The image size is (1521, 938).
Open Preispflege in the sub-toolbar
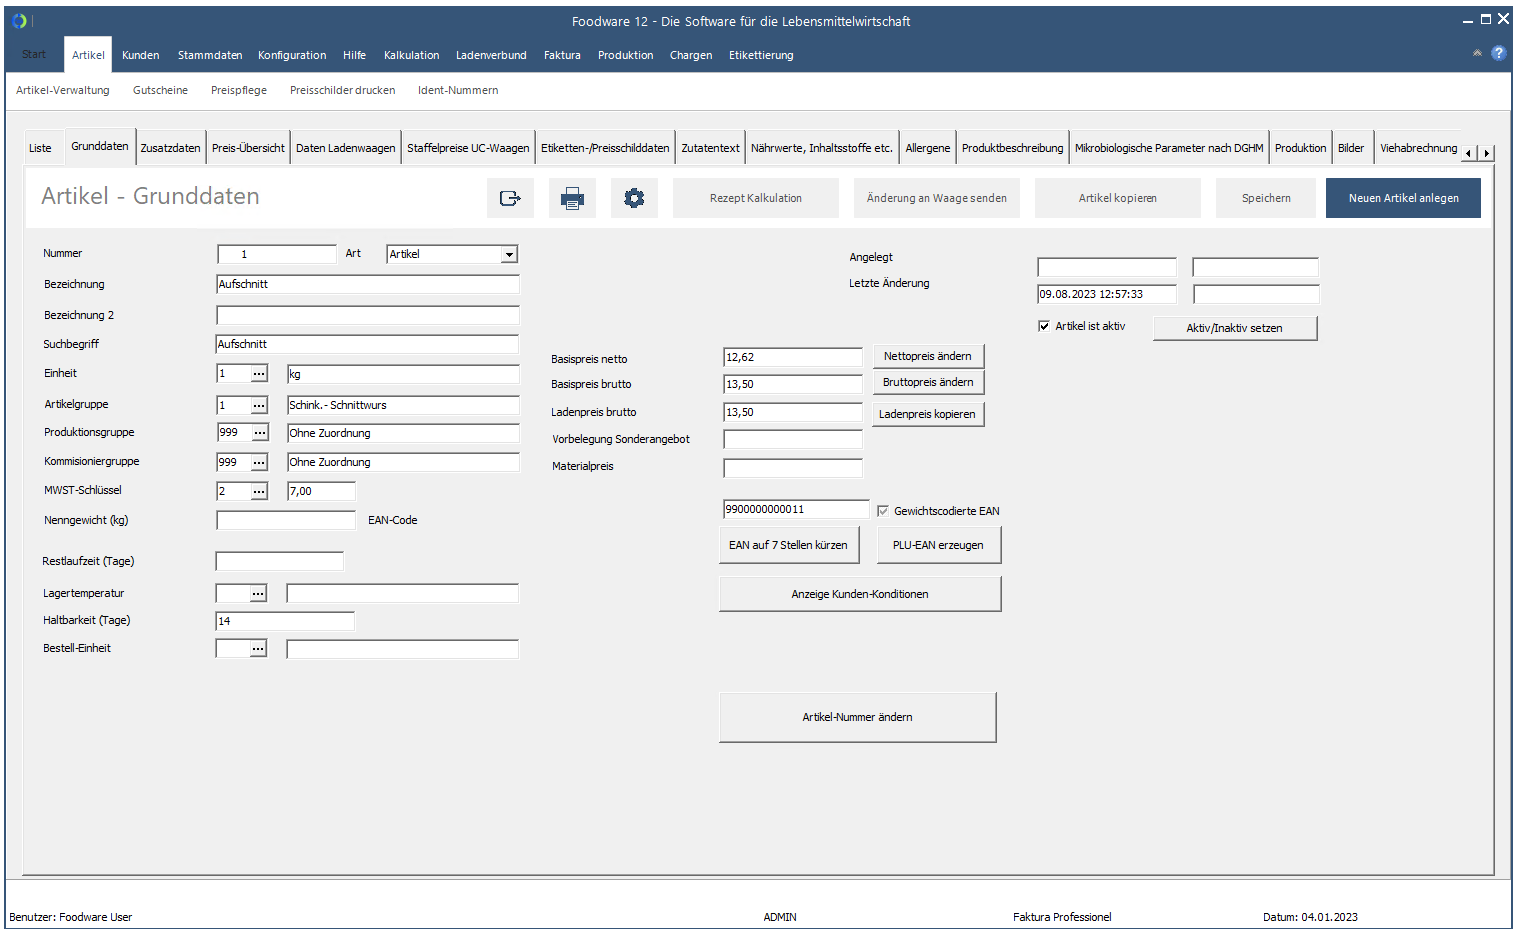239,90
